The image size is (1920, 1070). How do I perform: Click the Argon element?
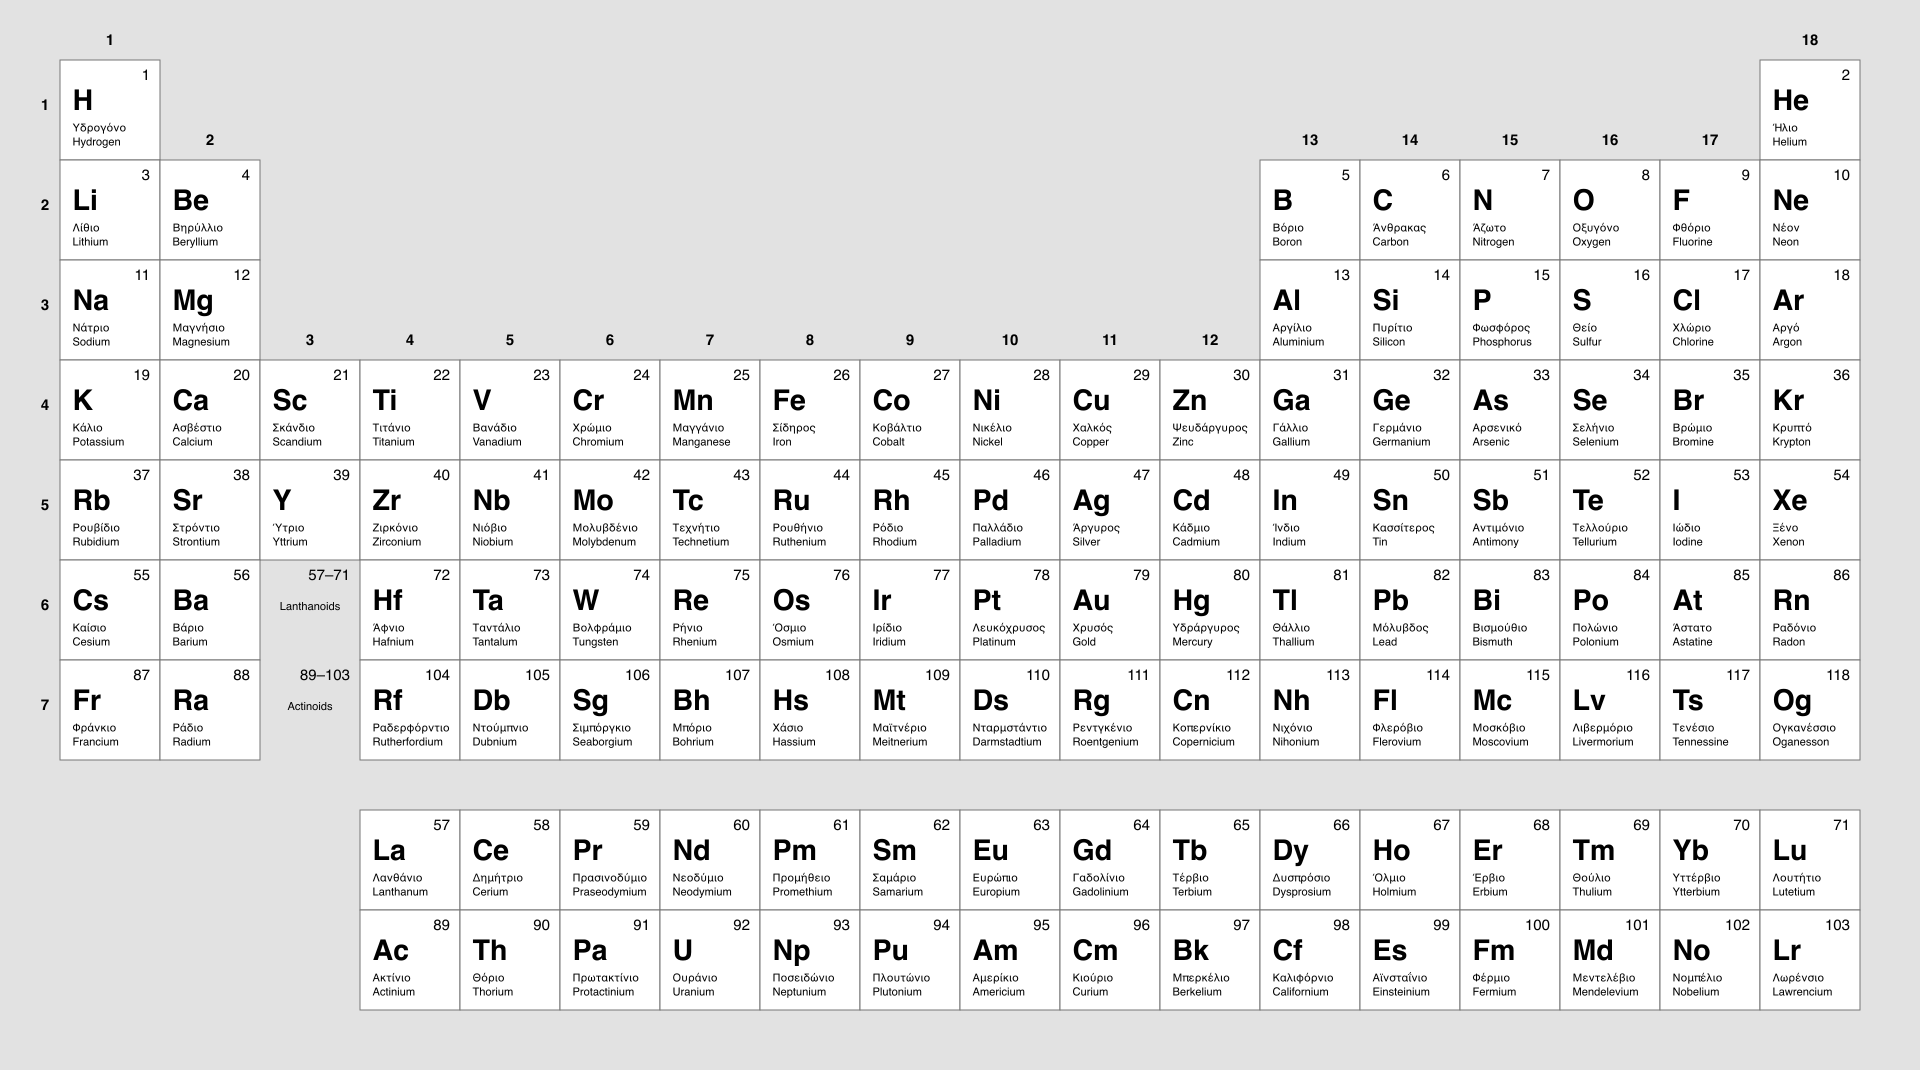pos(1810,310)
